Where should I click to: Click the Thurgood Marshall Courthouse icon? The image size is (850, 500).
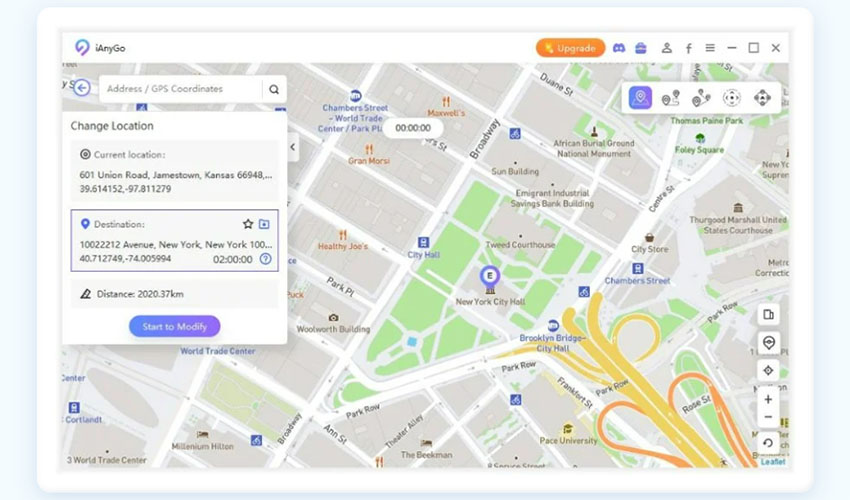pos(738,208)
